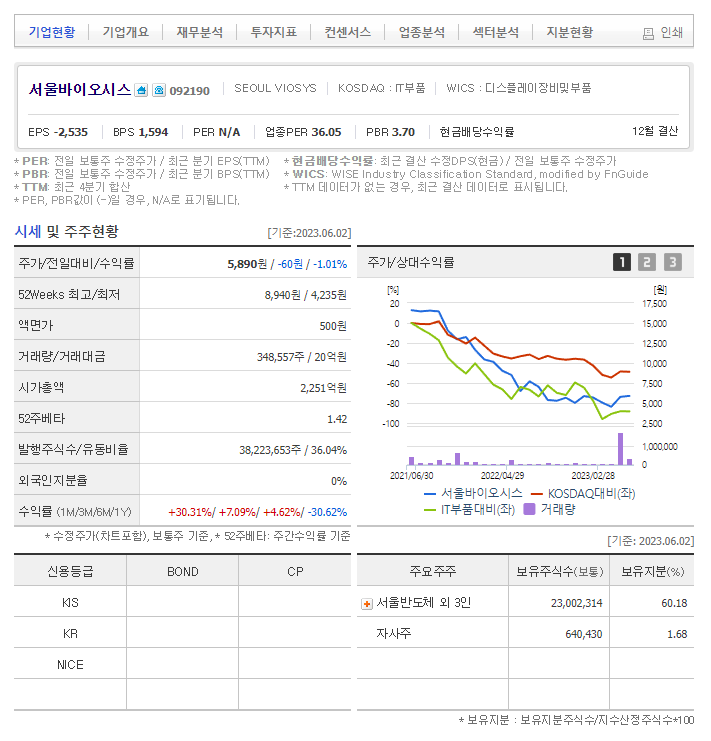
Task: Click the 시가총액 2,251억원 value
Action: coord(324,388)
